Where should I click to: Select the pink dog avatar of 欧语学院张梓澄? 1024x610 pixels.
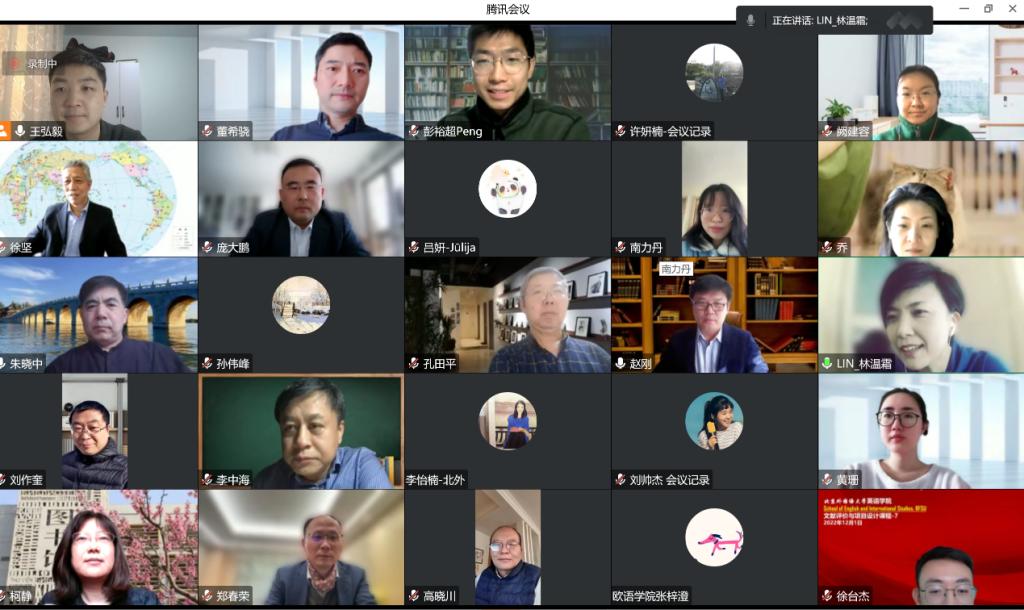714,538
